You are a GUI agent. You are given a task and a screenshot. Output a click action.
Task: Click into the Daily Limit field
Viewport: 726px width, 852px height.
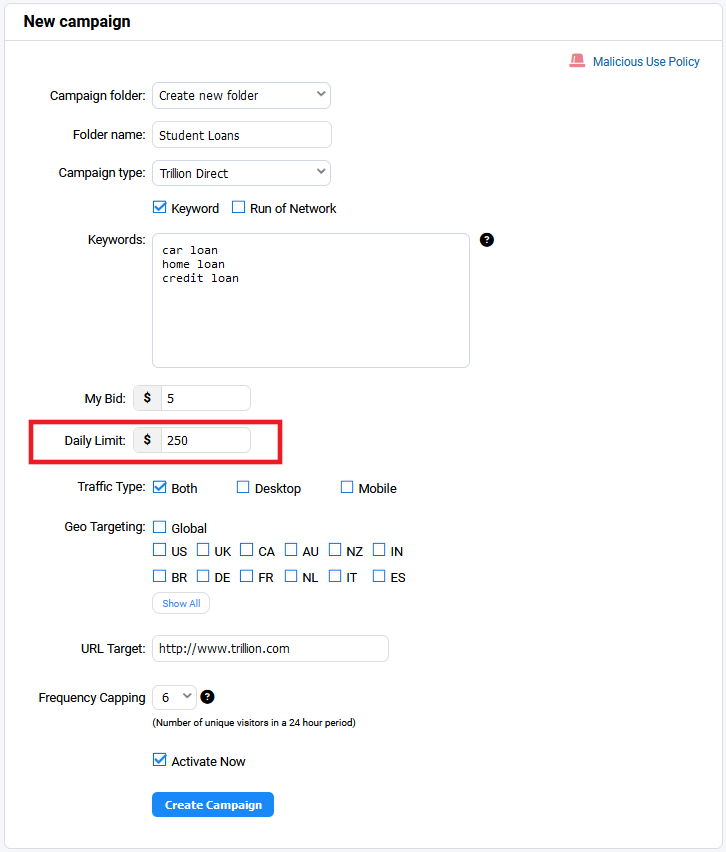click(205, 440)
